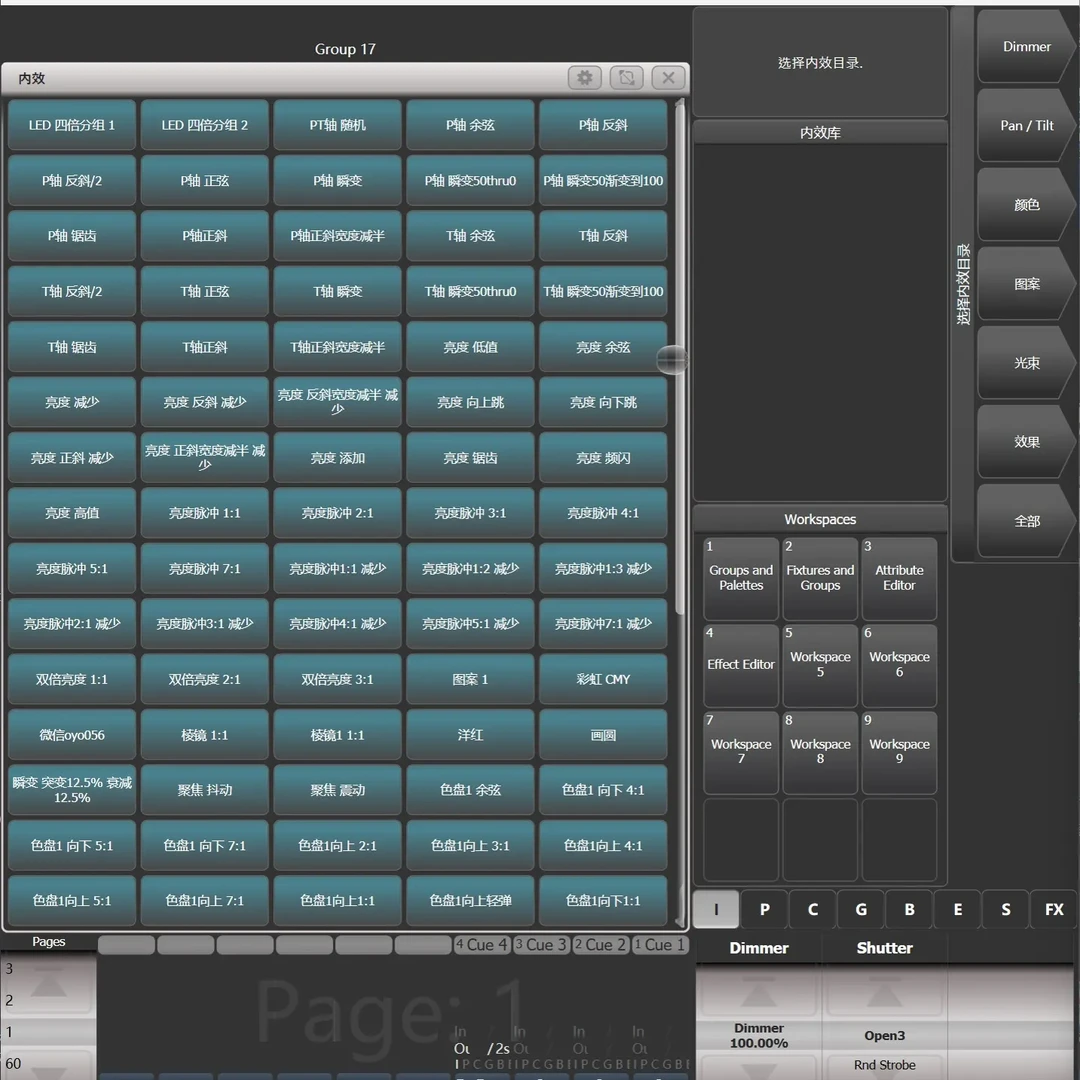Open the effects window settings gear
Viewport: 1080px width, 1080px height.
coord(585,77)
